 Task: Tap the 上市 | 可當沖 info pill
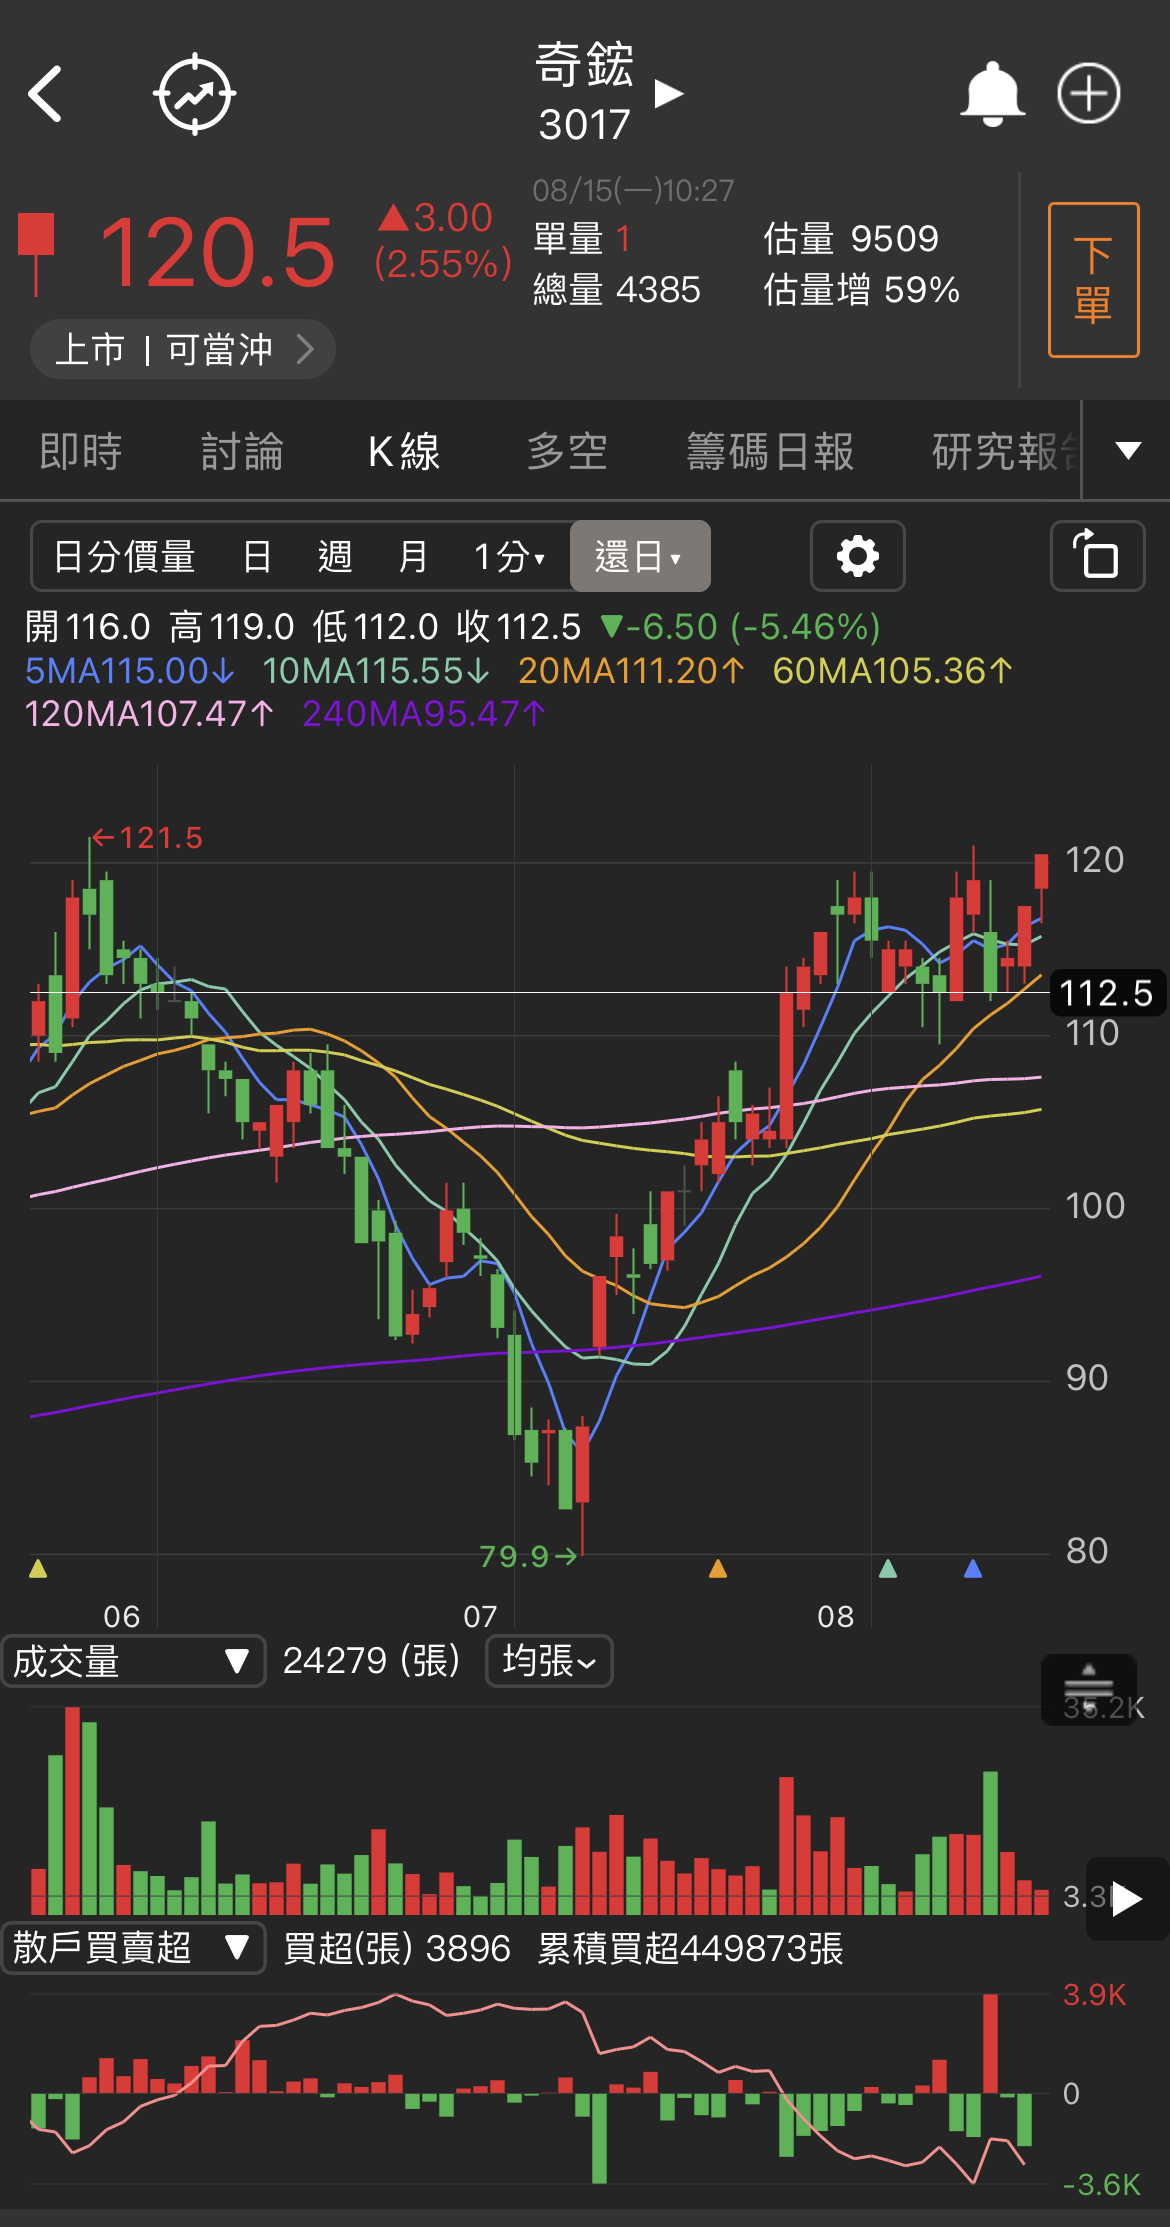[x=183, y=349]
